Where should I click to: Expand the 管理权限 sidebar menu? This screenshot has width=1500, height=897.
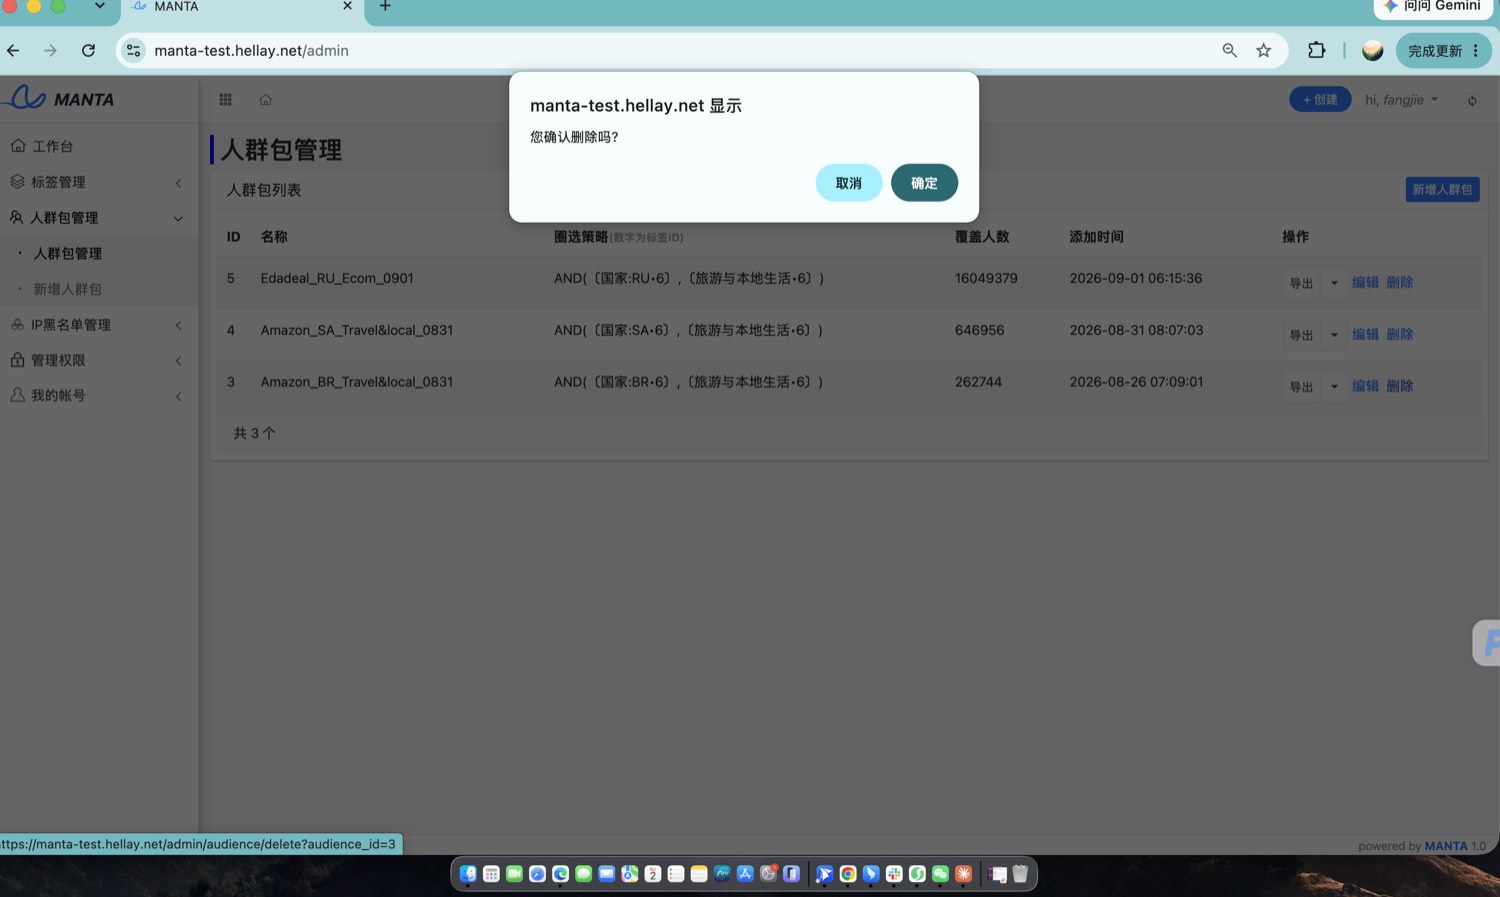pos(98,360)
